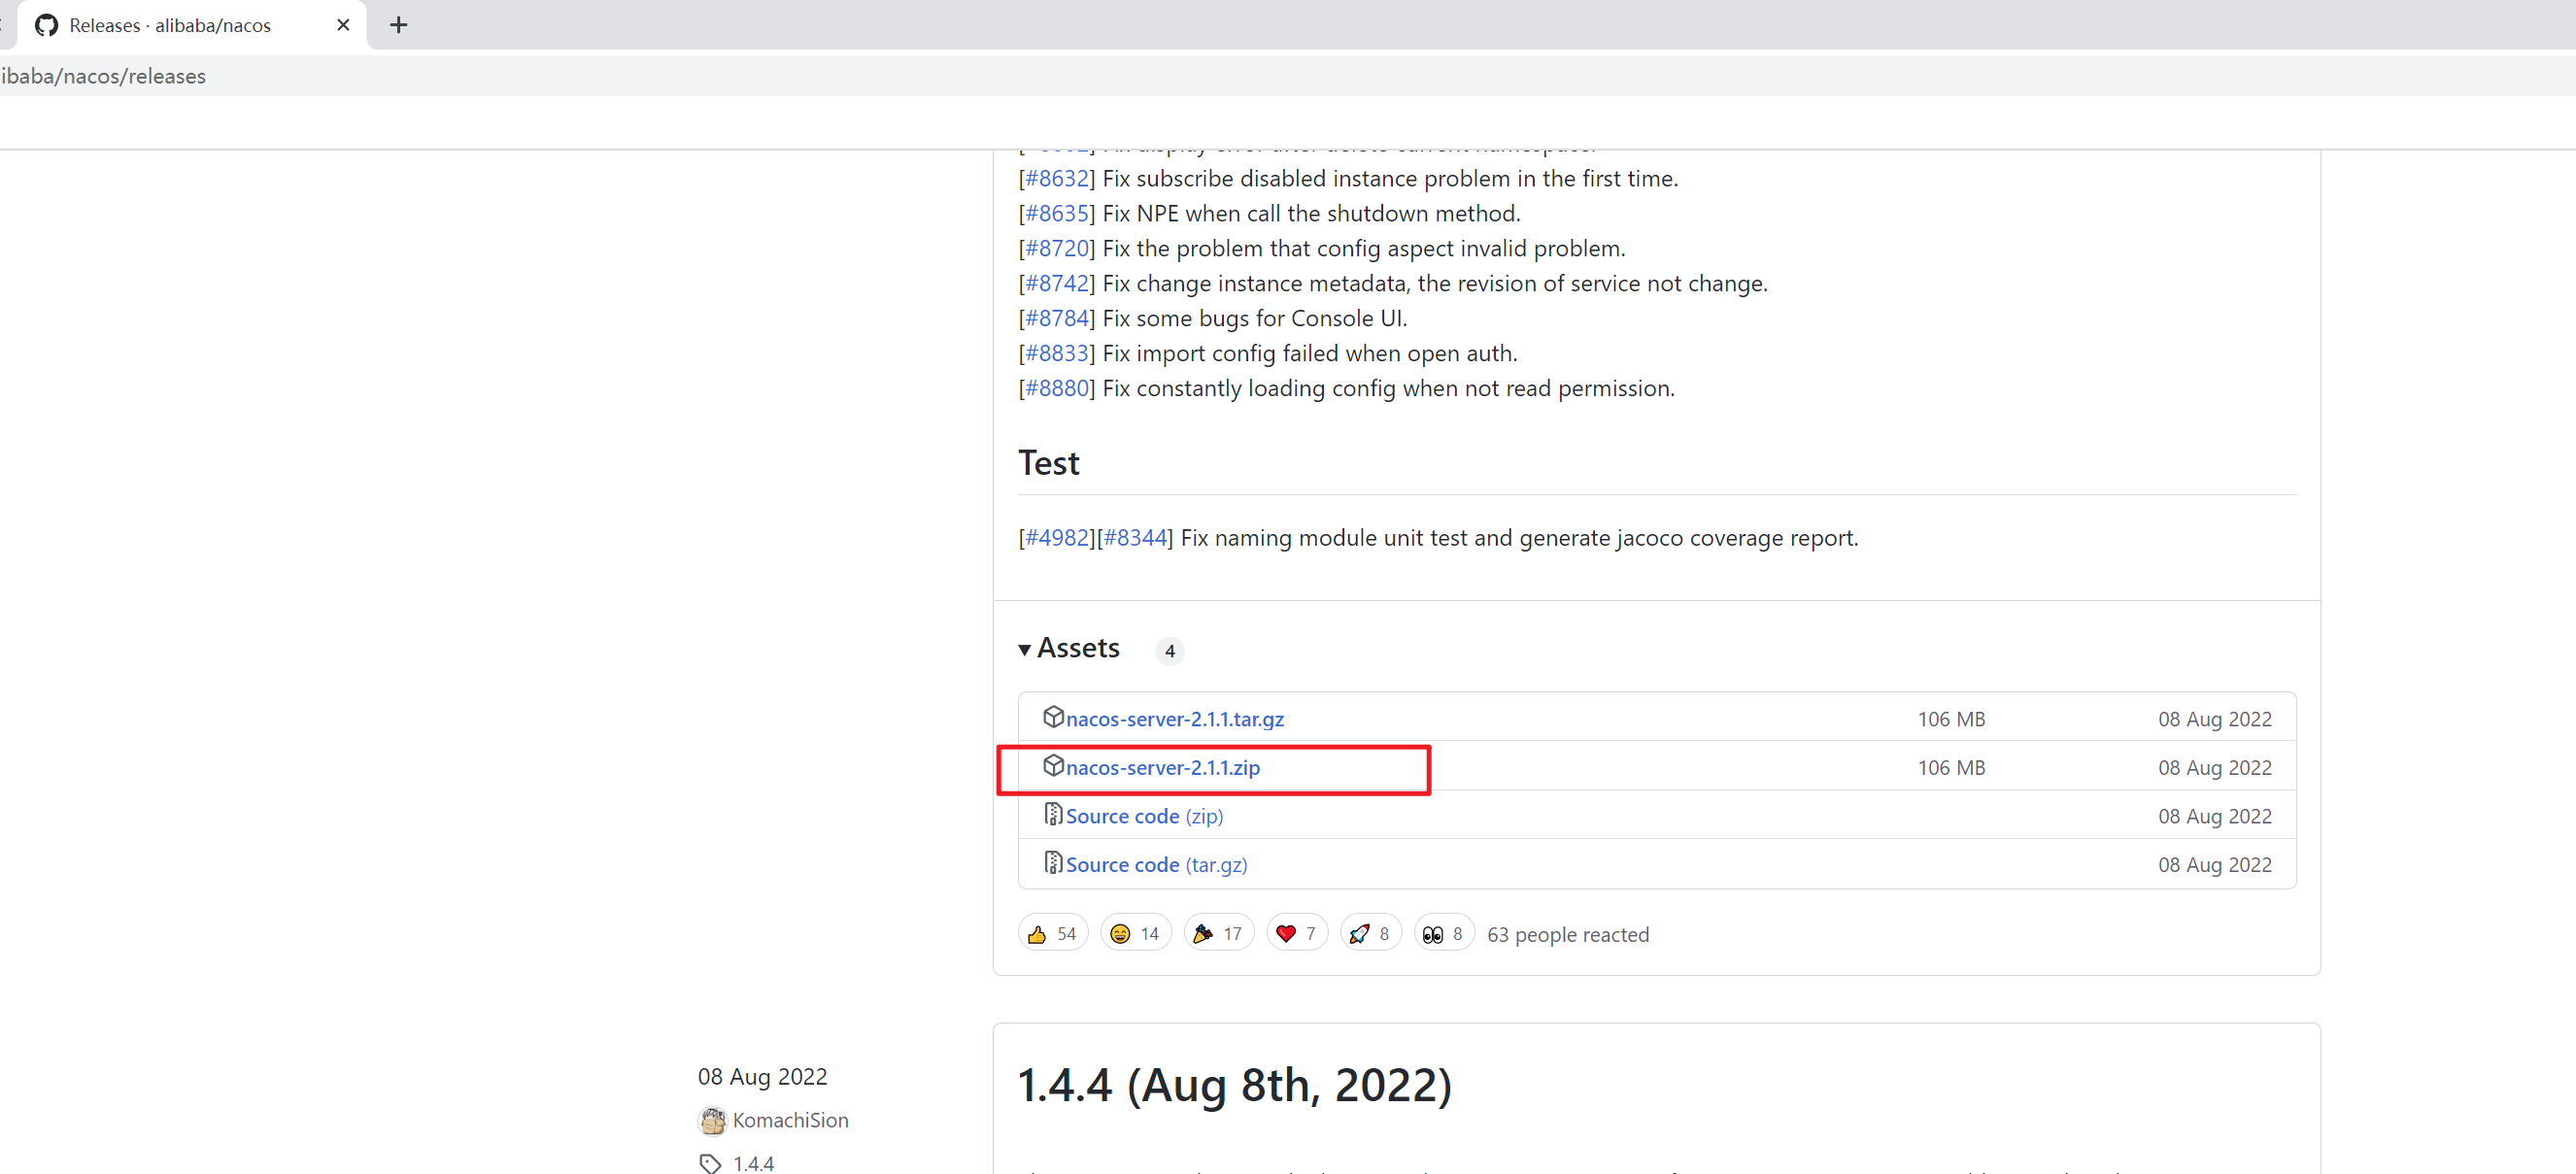Download Source code (tar.gz)
This screenshot has height=1174, width=2576.
(1156, 865)
